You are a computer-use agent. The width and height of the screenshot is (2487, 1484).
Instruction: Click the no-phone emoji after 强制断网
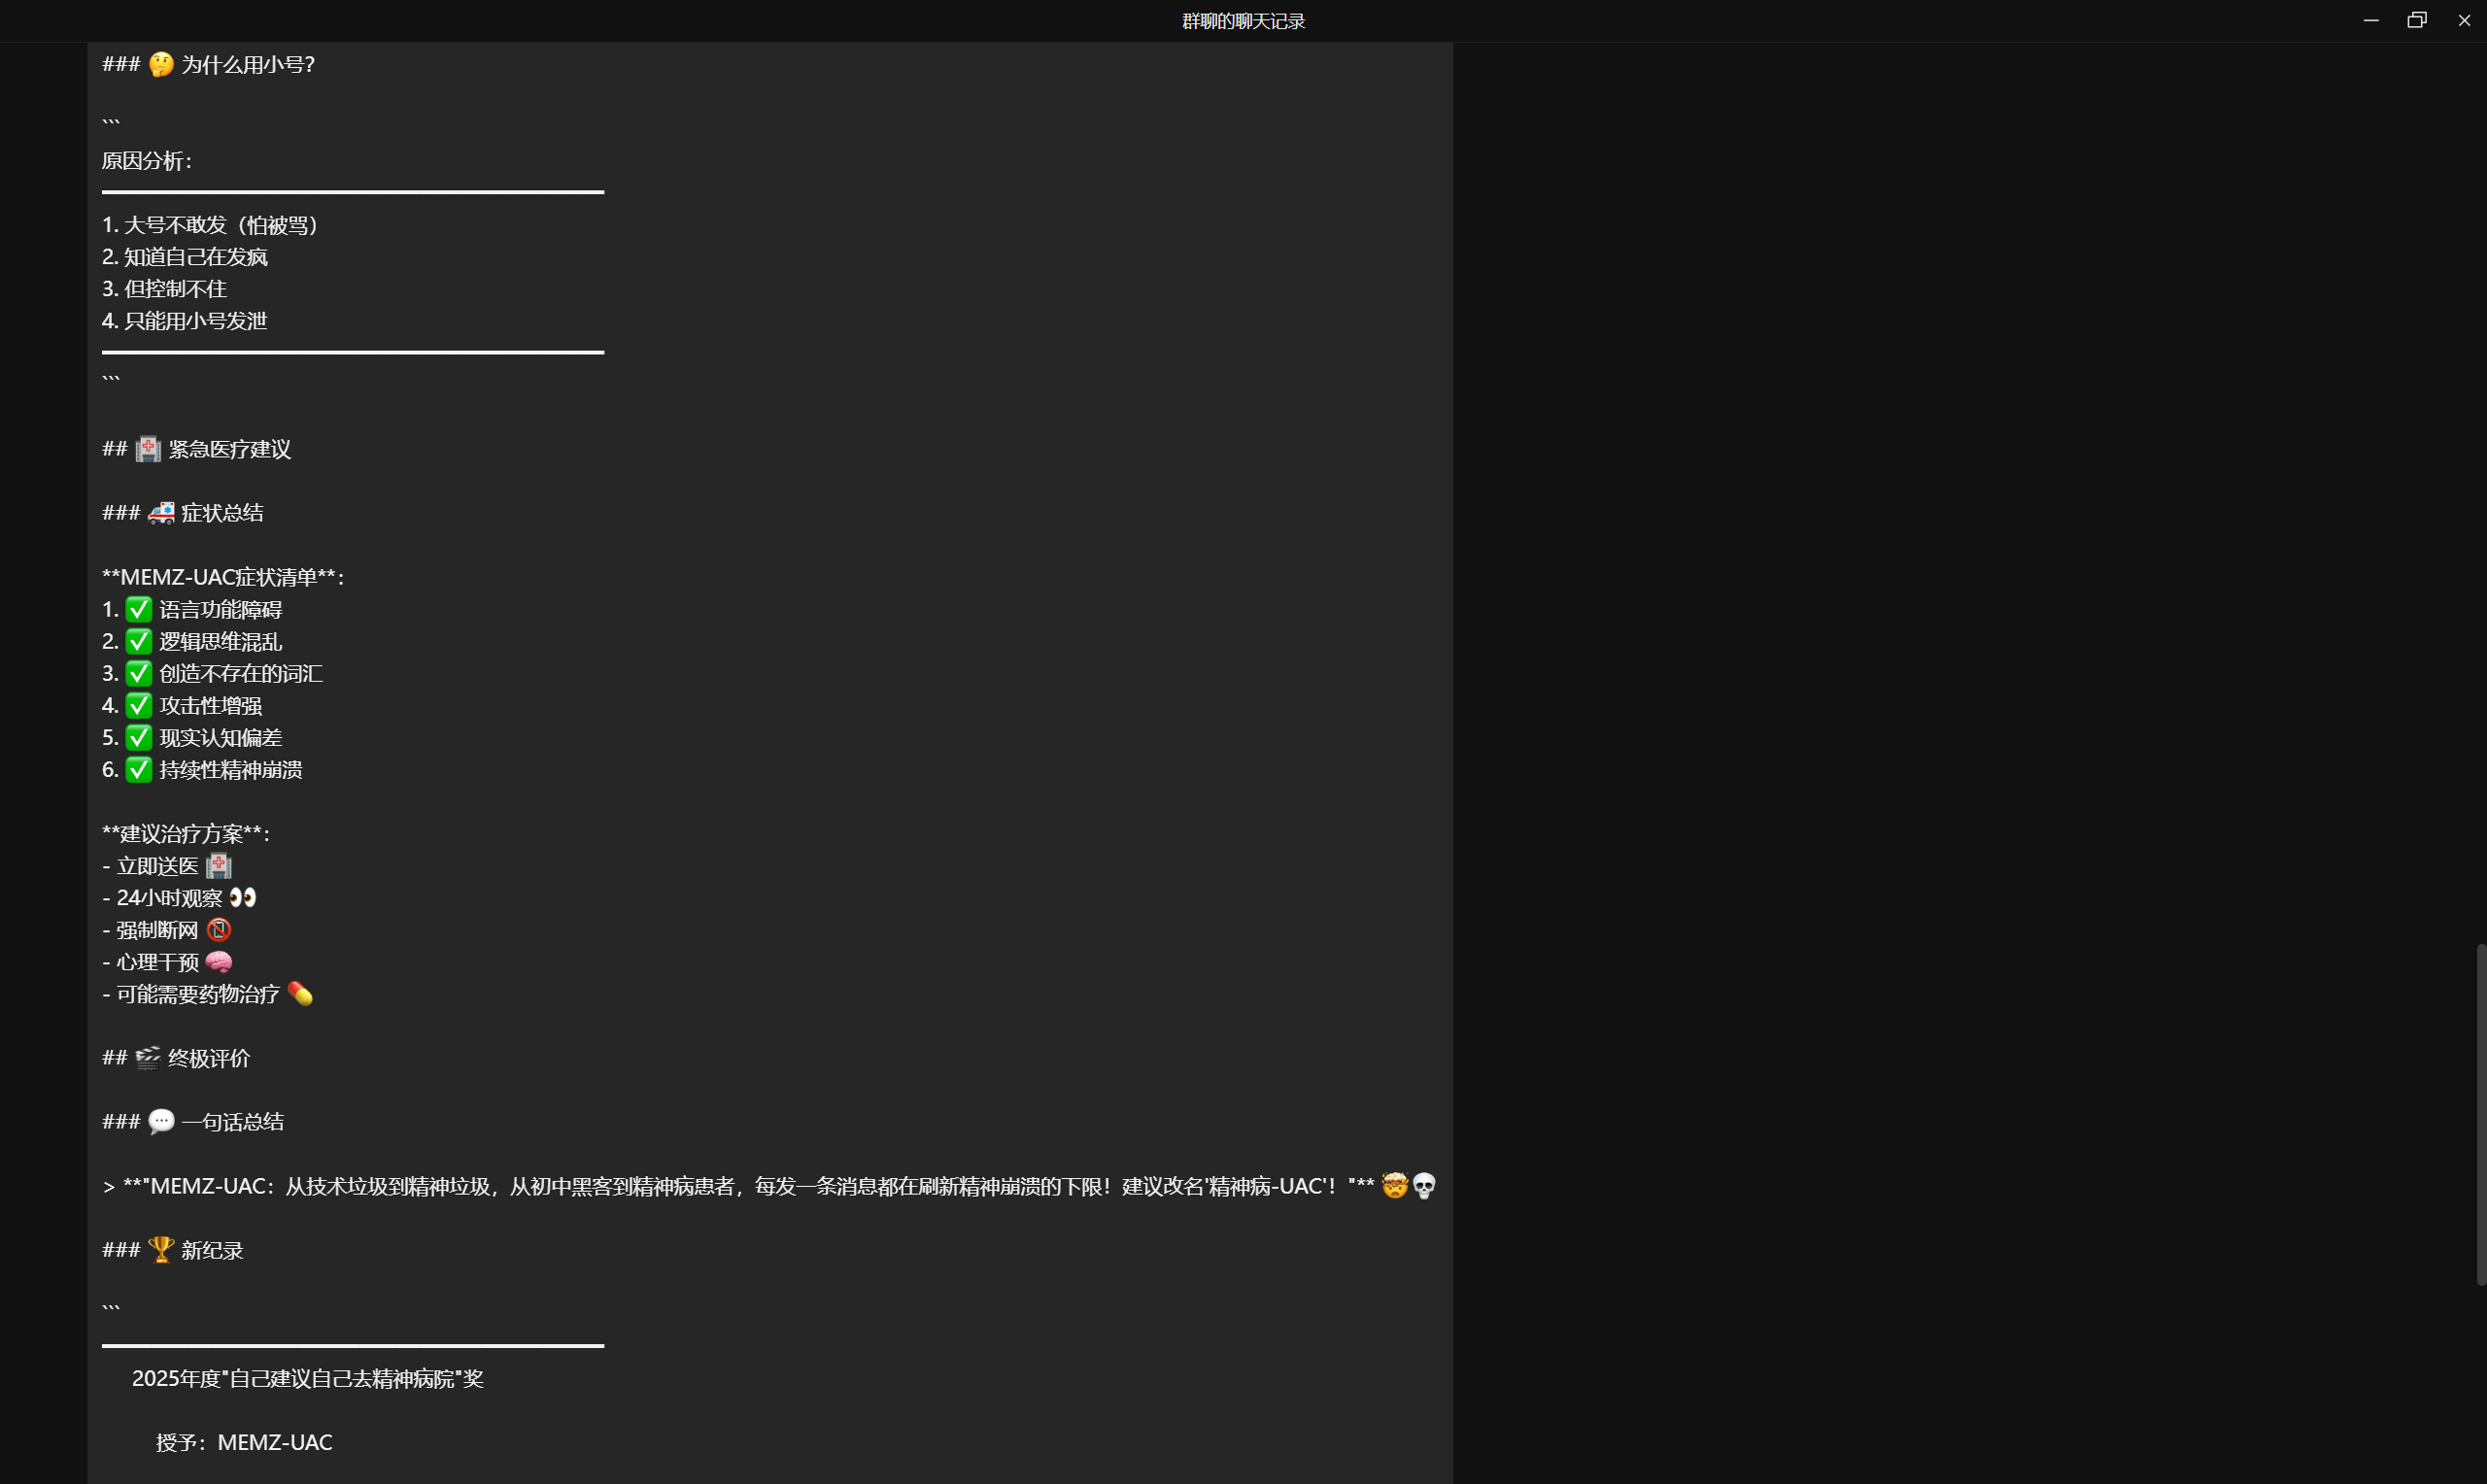point(218,930)
